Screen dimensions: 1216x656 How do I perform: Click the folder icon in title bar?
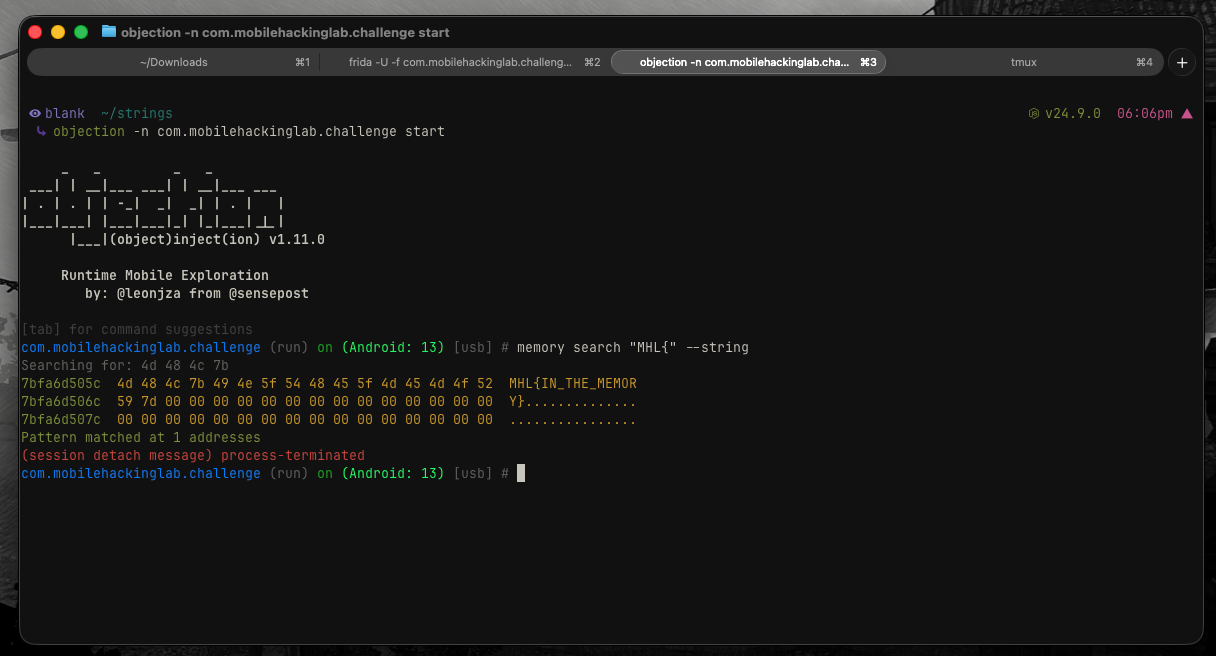(109, 32)
